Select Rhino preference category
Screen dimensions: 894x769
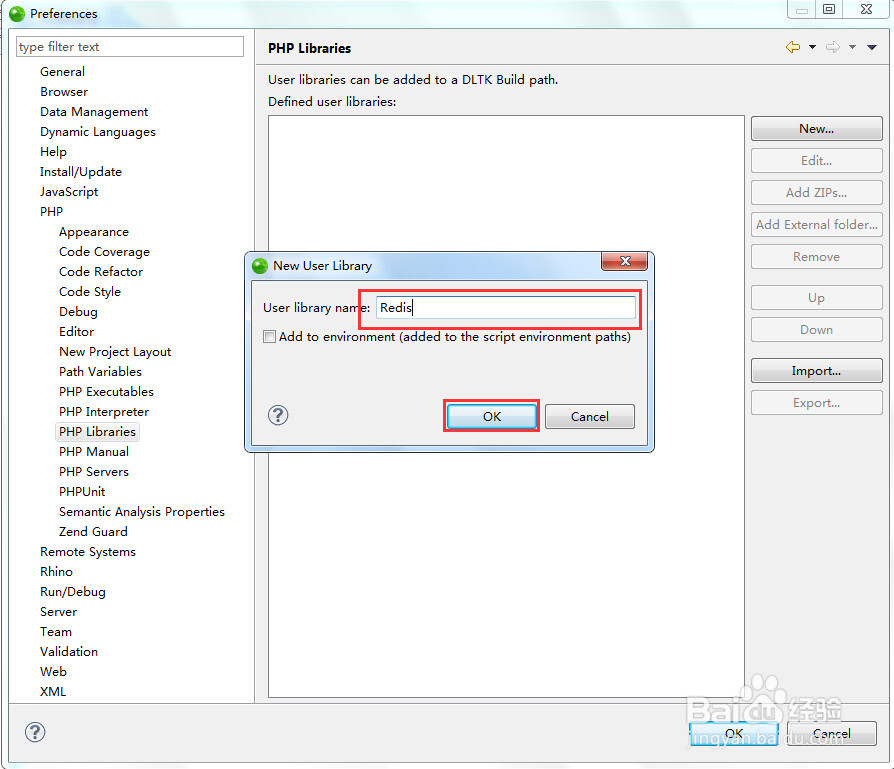(x=56, y=572)
